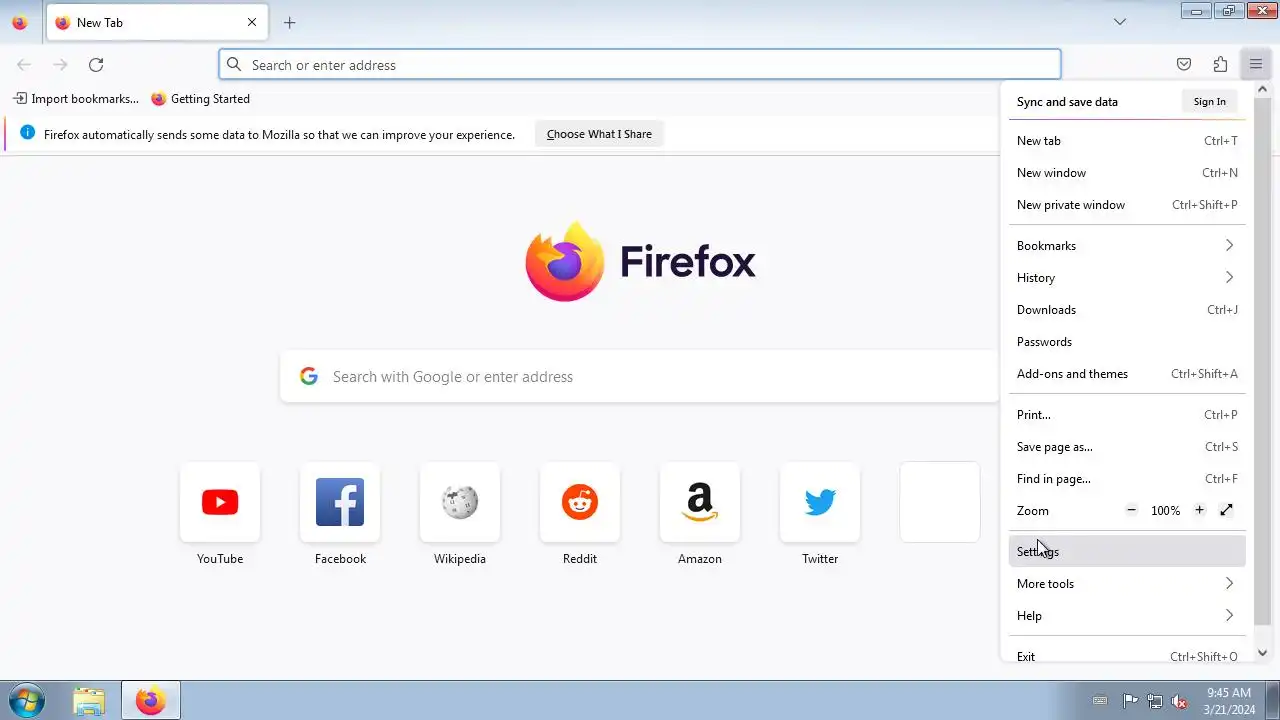Viewport: 1280px width, 720px height.
Task: Open Settings from the menu
Action: tap(1127, 552)
